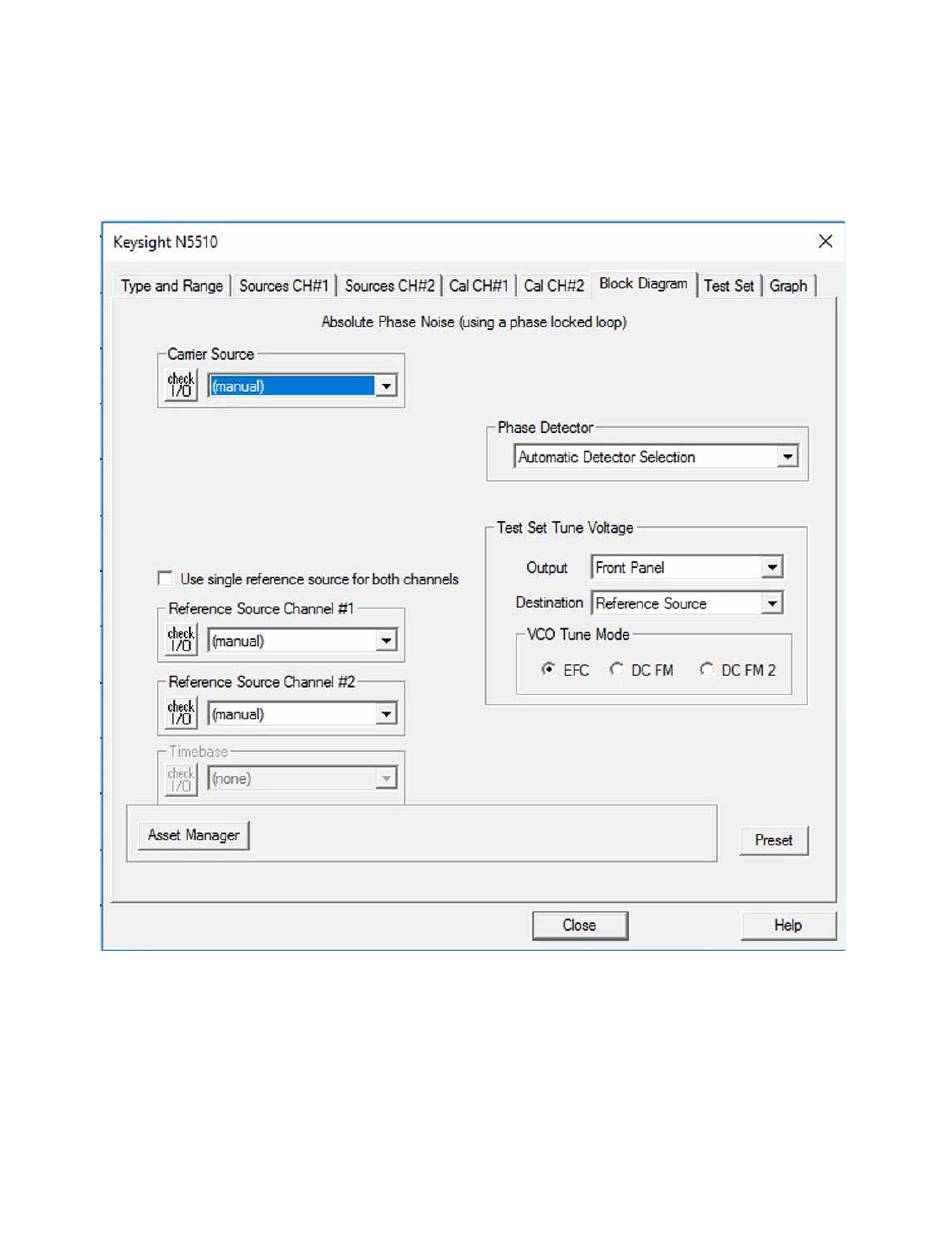Viewport: 950px width, 1260px height.
Task: Click the Help button
Action: click(x=788, y=926)
